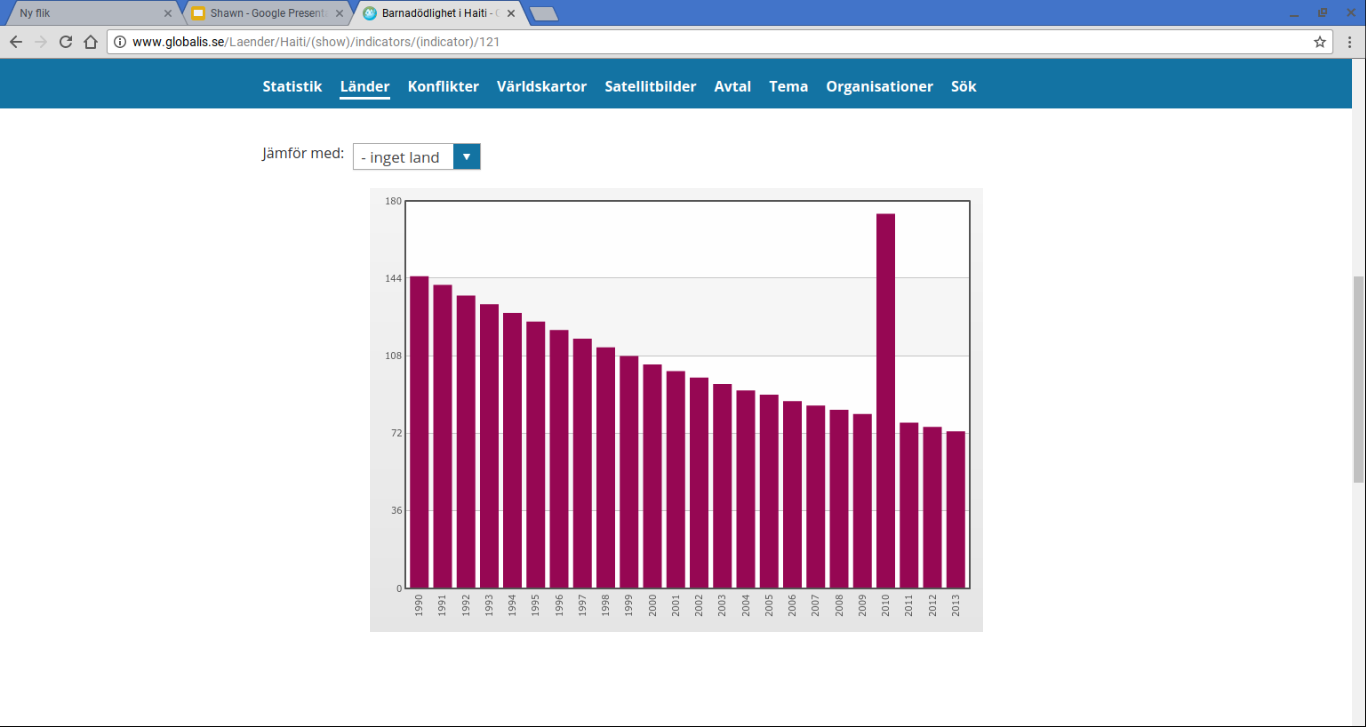
Task: Click the 2009 bar in the chart
Action: coord(862,501)
